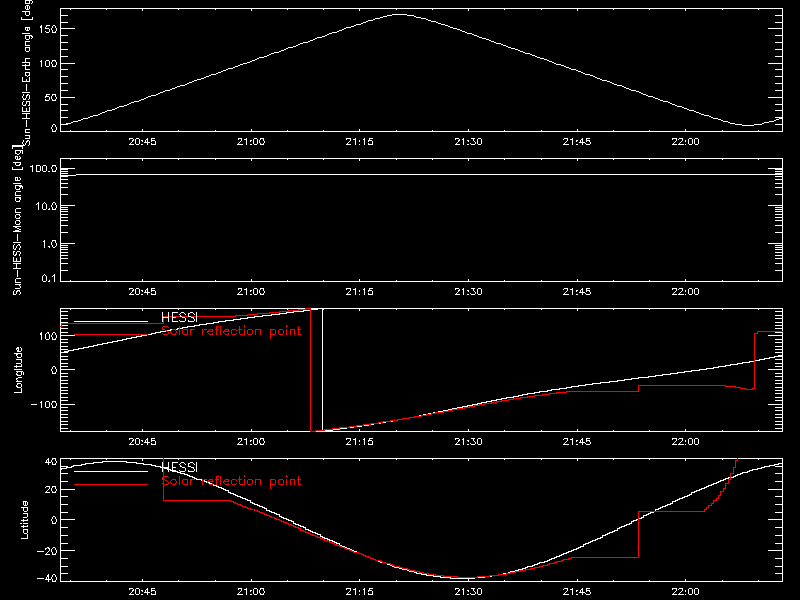Click 21:45 time label under Longitude plot
Viewport: 800px width, 600px height.
pos(577,442)
